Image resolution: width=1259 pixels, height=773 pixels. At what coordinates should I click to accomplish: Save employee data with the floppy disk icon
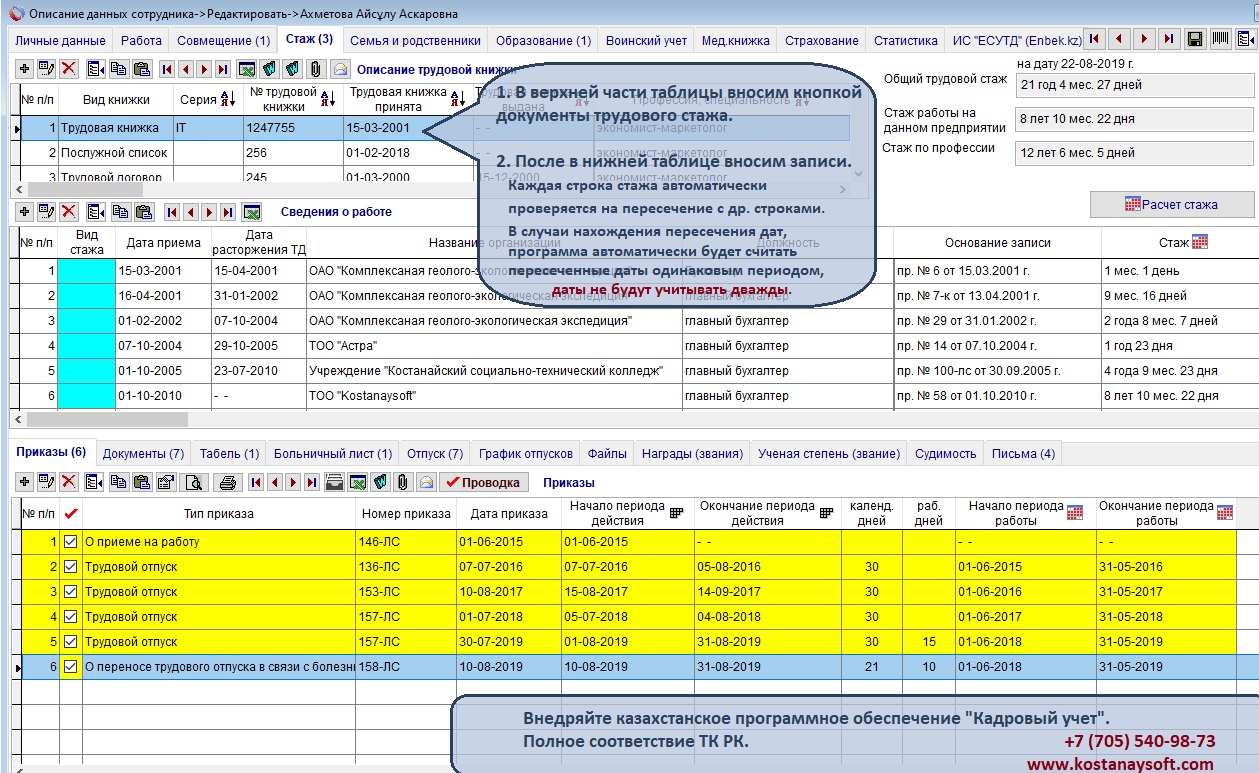click(1194, 39)
